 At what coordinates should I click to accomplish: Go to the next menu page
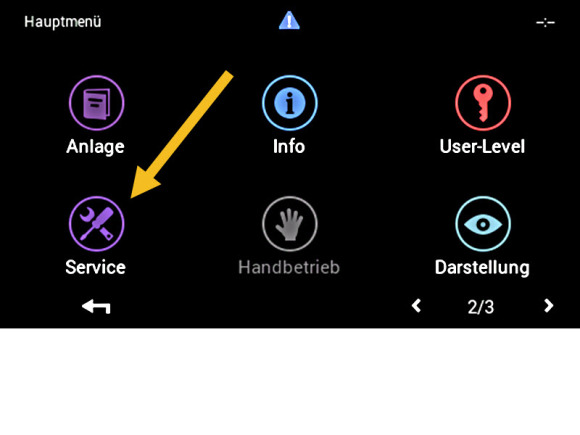(549, 306)
